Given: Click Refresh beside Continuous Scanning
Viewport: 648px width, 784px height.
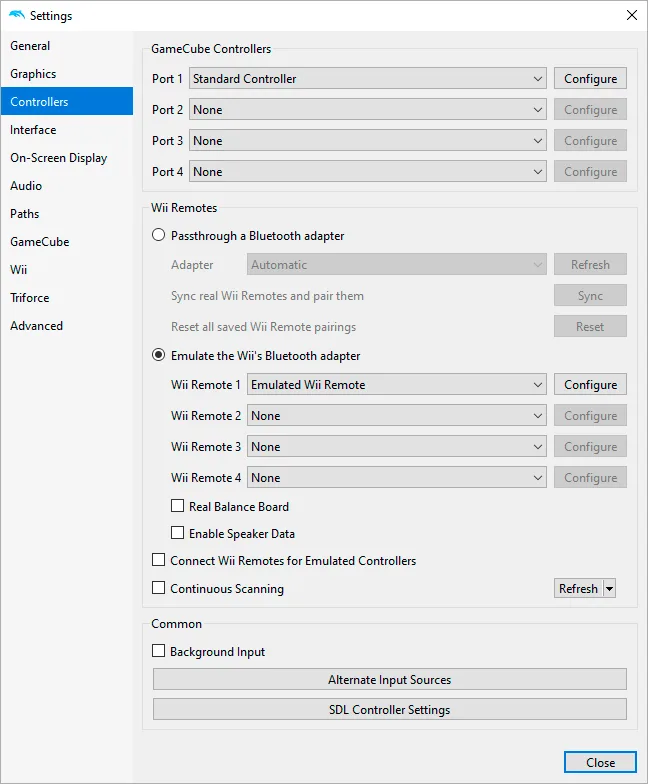Looking at the screenshot, I should point(578,588).
